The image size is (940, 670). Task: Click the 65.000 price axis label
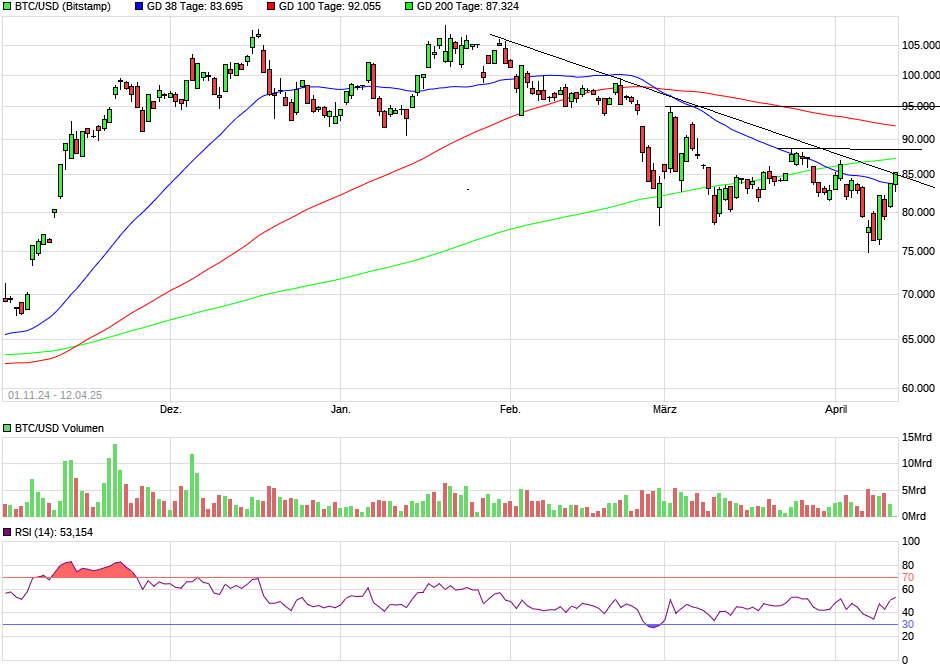click(x=918, y=339)
